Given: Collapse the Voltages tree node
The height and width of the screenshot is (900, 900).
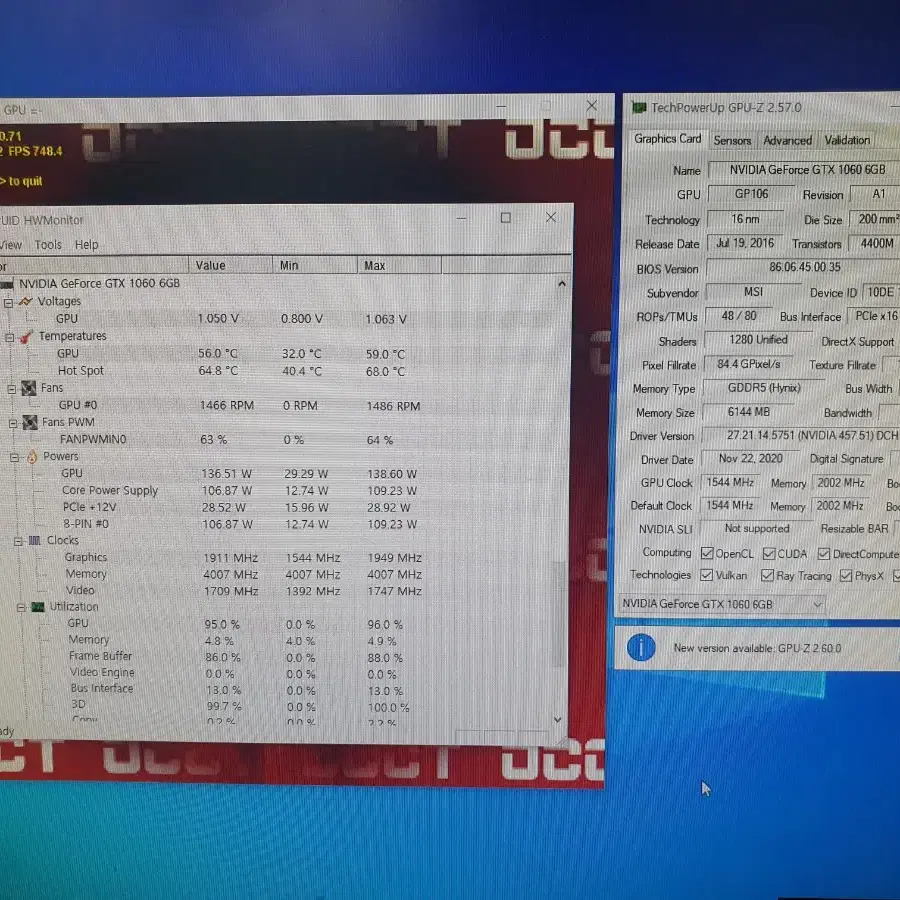Looking at the screenshot, I should pyautogui.click(x=9, y=303).
